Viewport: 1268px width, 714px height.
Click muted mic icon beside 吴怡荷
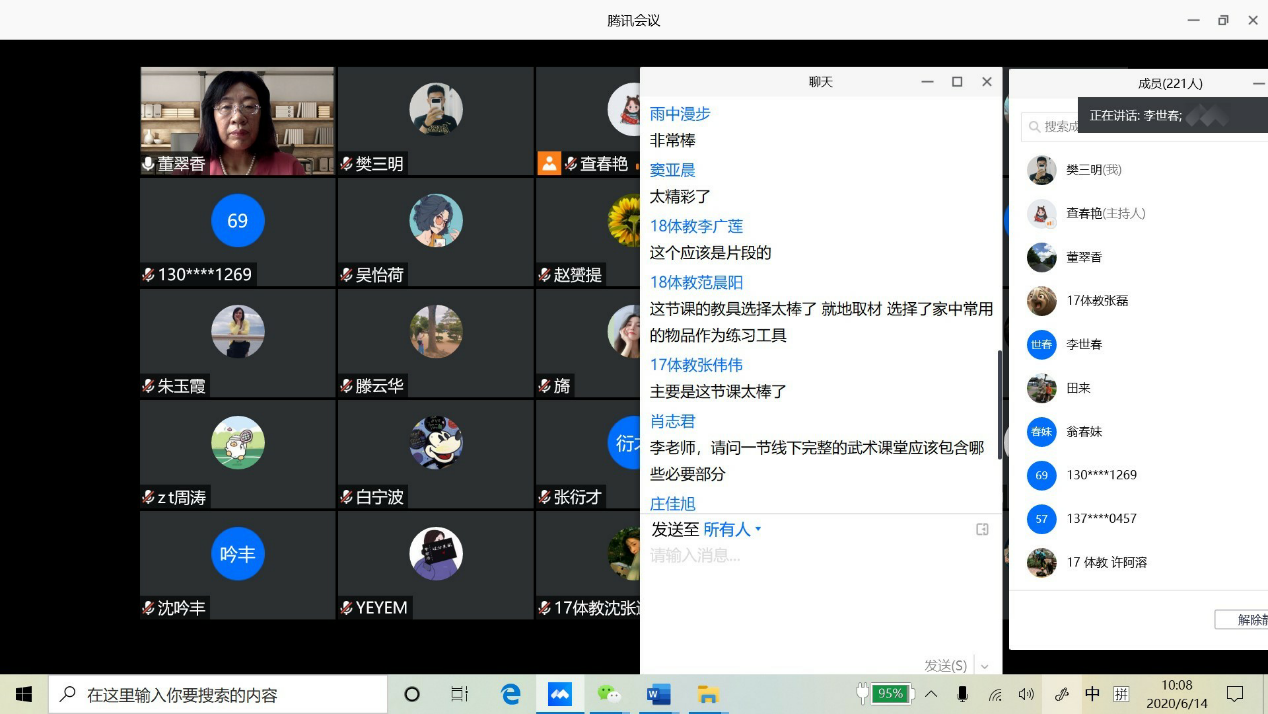pyautogui.click(x=347, y=275)
